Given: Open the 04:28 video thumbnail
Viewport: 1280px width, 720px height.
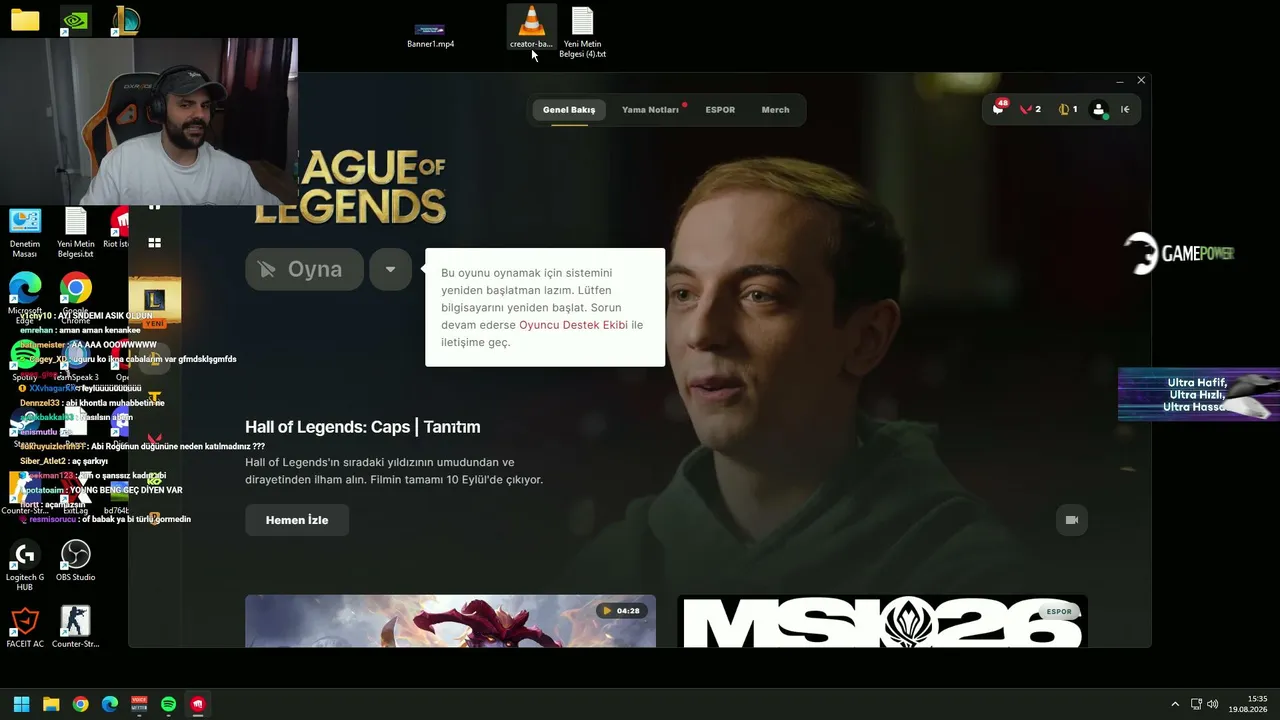Looking at the screenshot, I should (x=450, y=621).
